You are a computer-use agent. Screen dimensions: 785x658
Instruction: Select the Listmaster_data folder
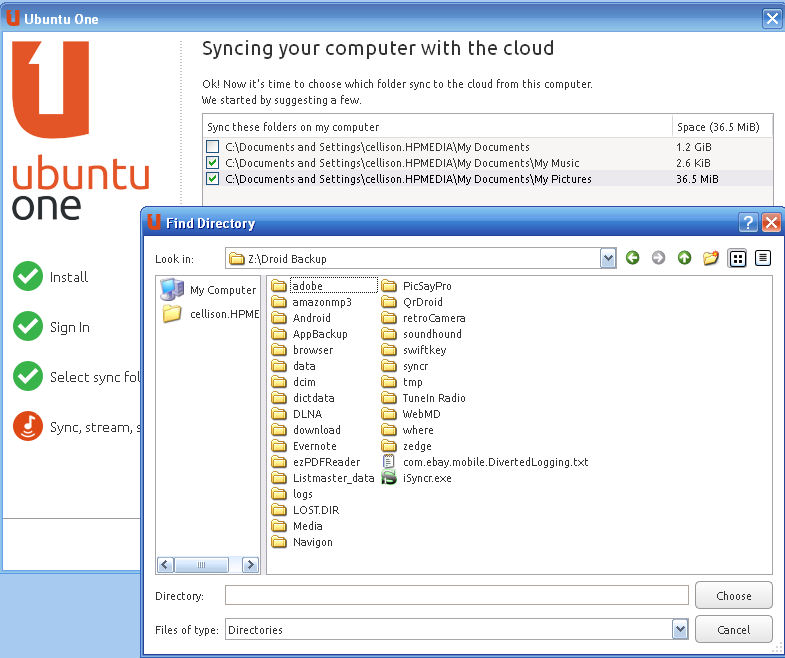click(322, 478)
